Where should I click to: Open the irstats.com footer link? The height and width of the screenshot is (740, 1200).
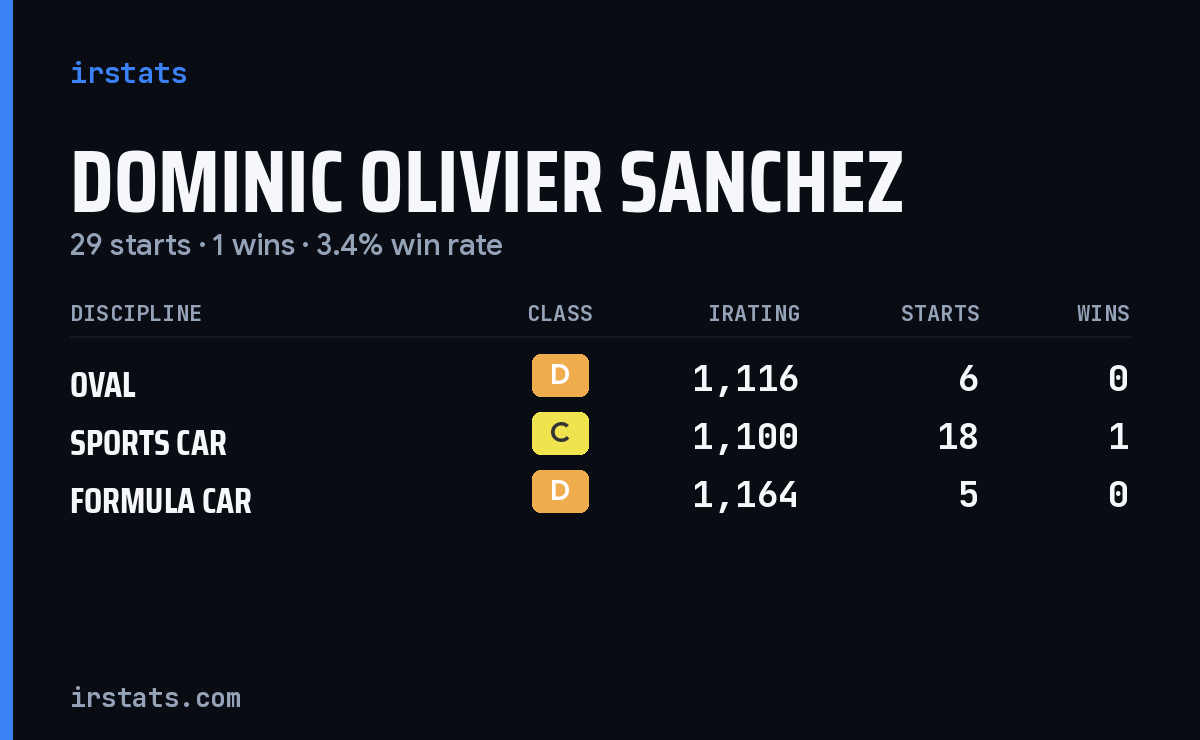(155, 697)
